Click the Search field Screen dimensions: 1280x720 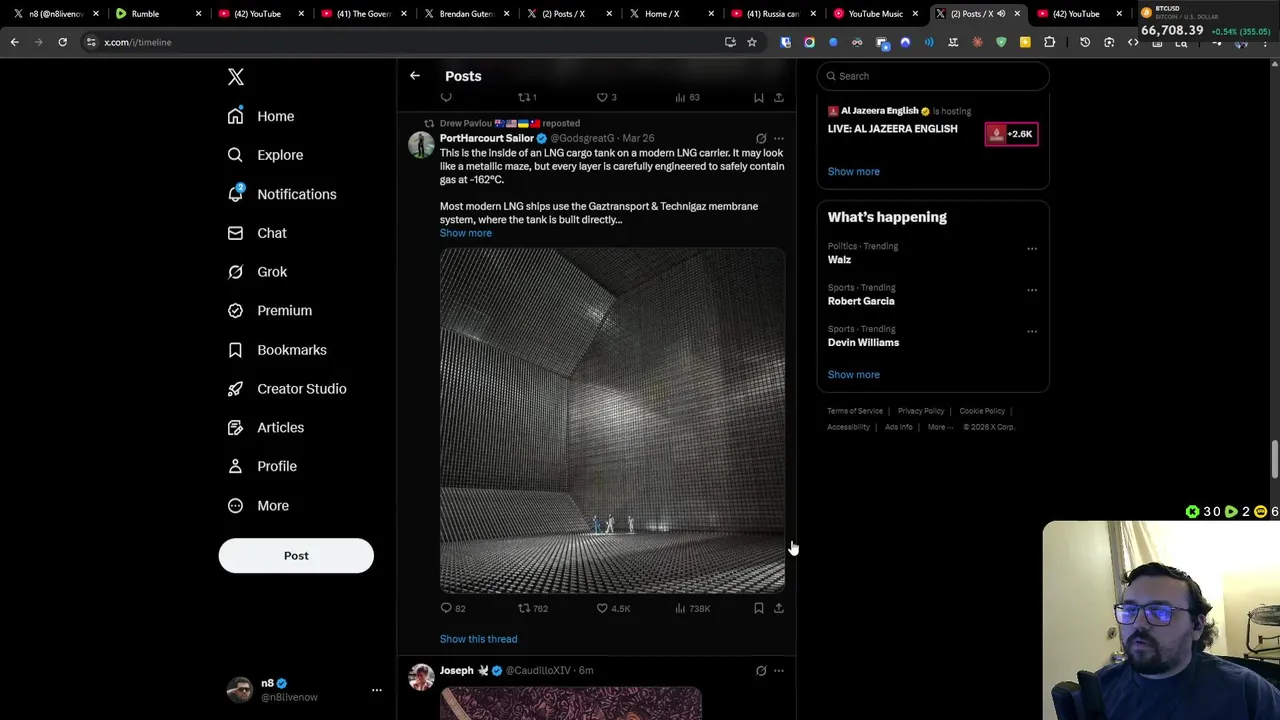[x=933, y=76]
